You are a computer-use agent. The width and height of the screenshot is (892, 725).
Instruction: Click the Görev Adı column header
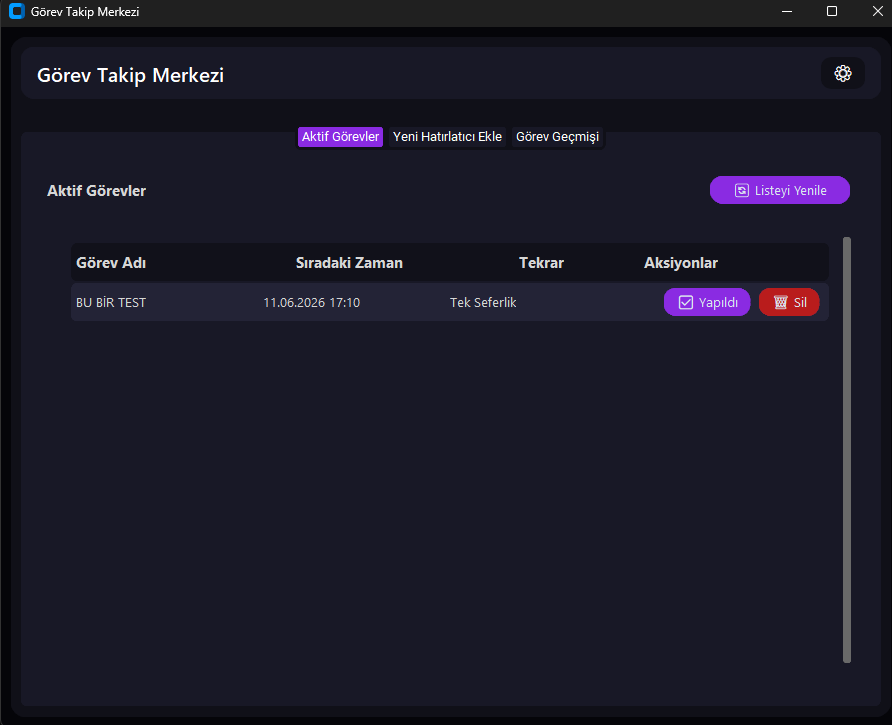112,263
